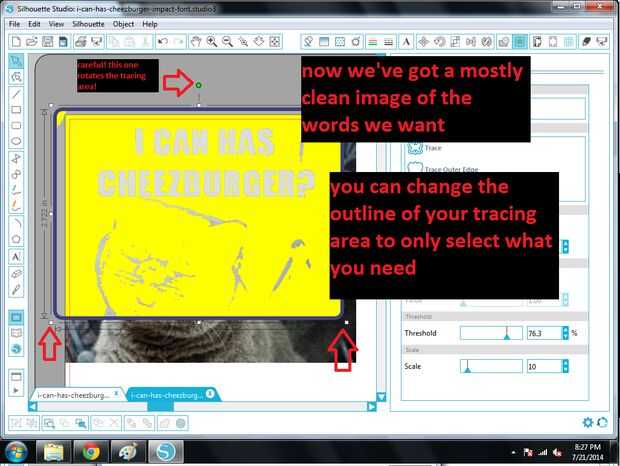Open the Trace window icon in toolbar
The image size is (620, 466).
pos(520,42)
